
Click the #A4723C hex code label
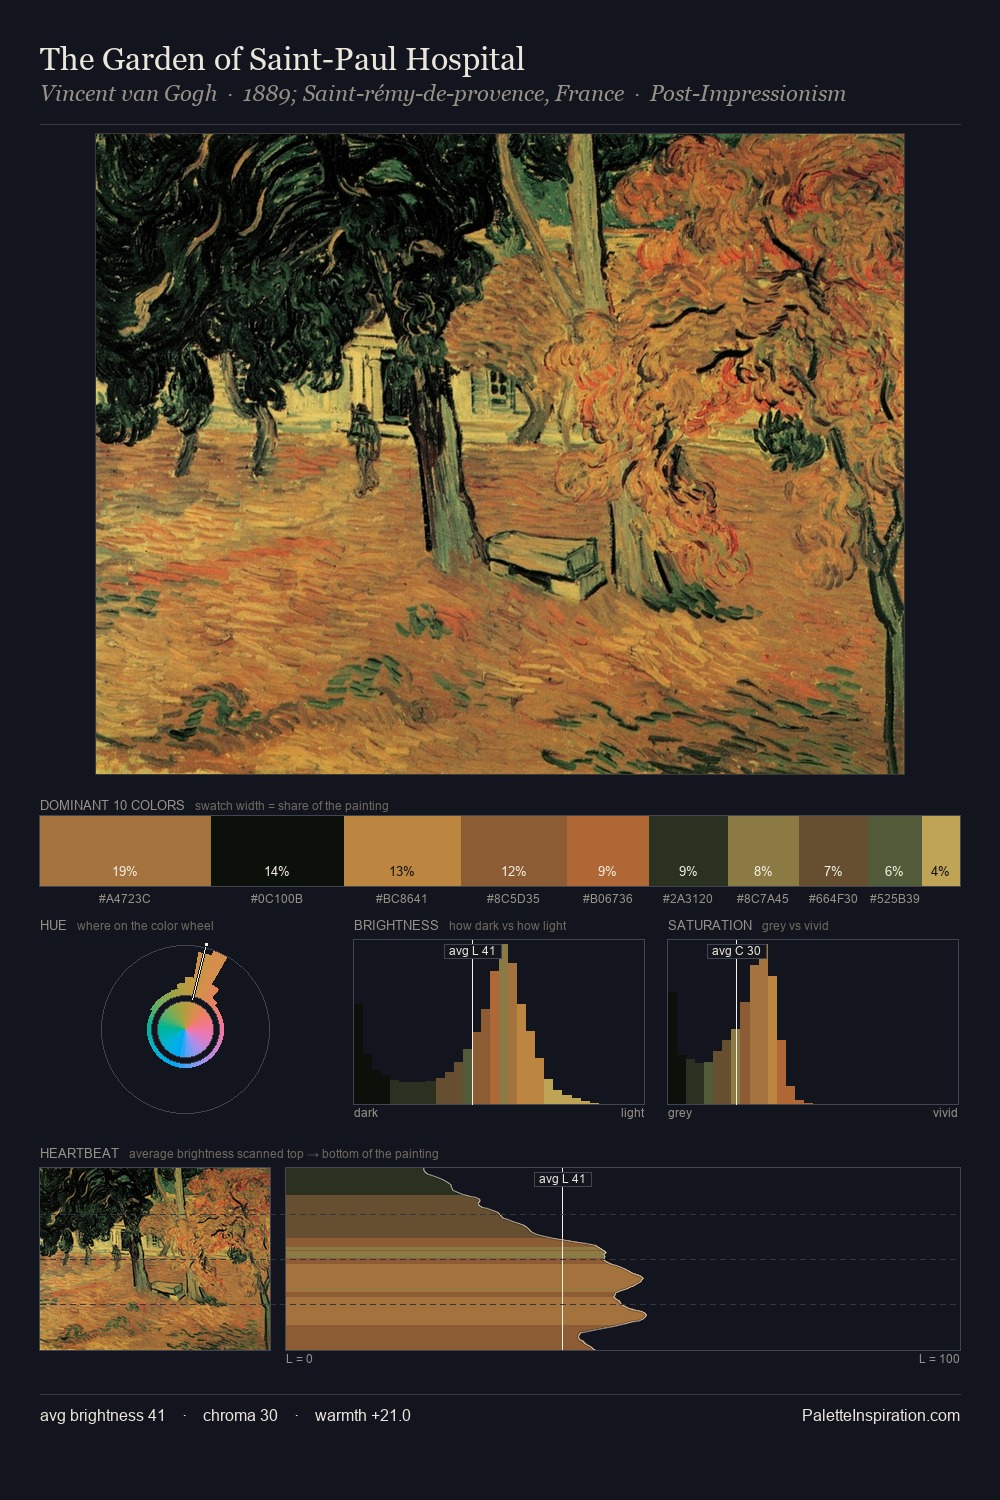pos(125,899)
